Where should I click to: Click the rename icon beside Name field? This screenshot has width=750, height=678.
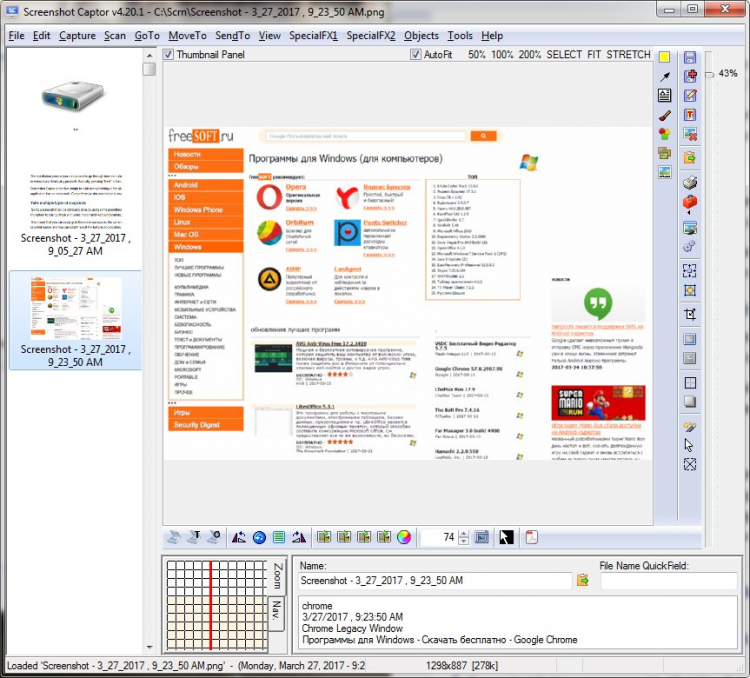coord(583,580)
